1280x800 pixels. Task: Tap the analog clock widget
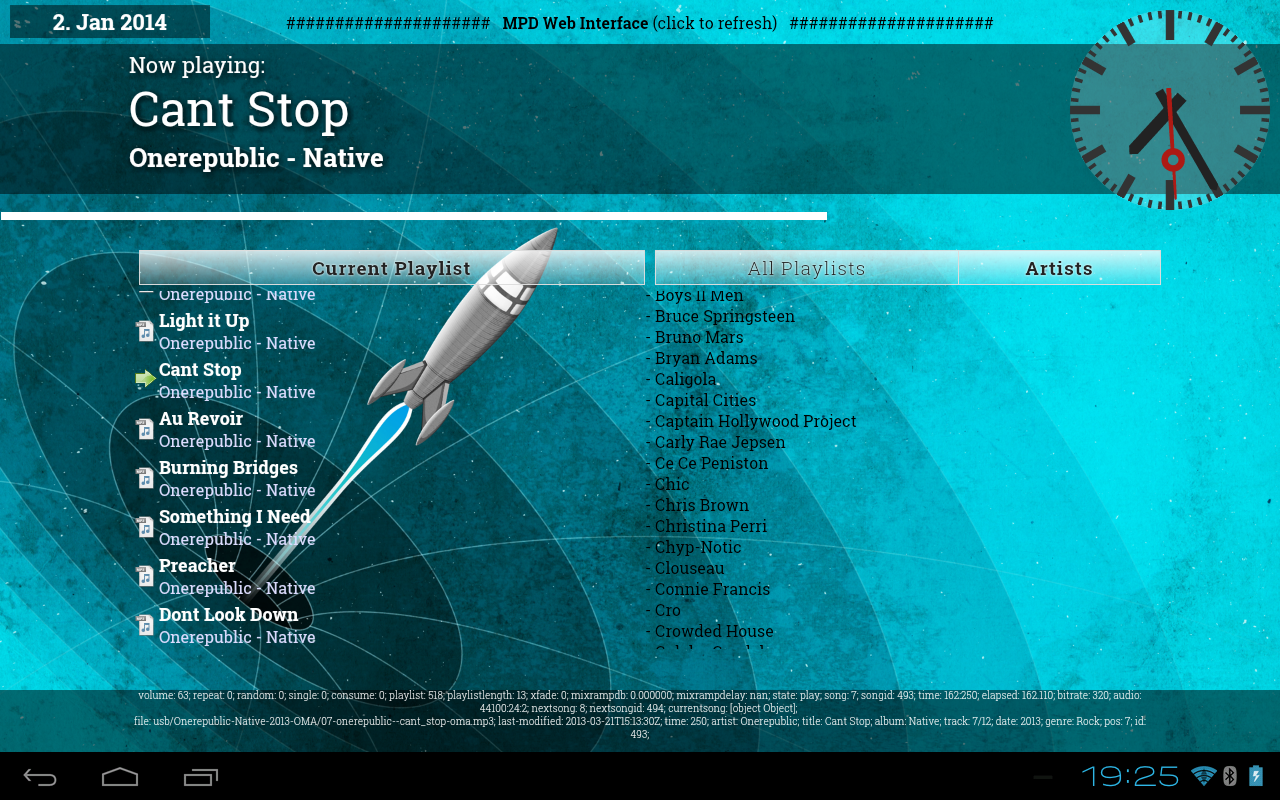click(1169, 110)
